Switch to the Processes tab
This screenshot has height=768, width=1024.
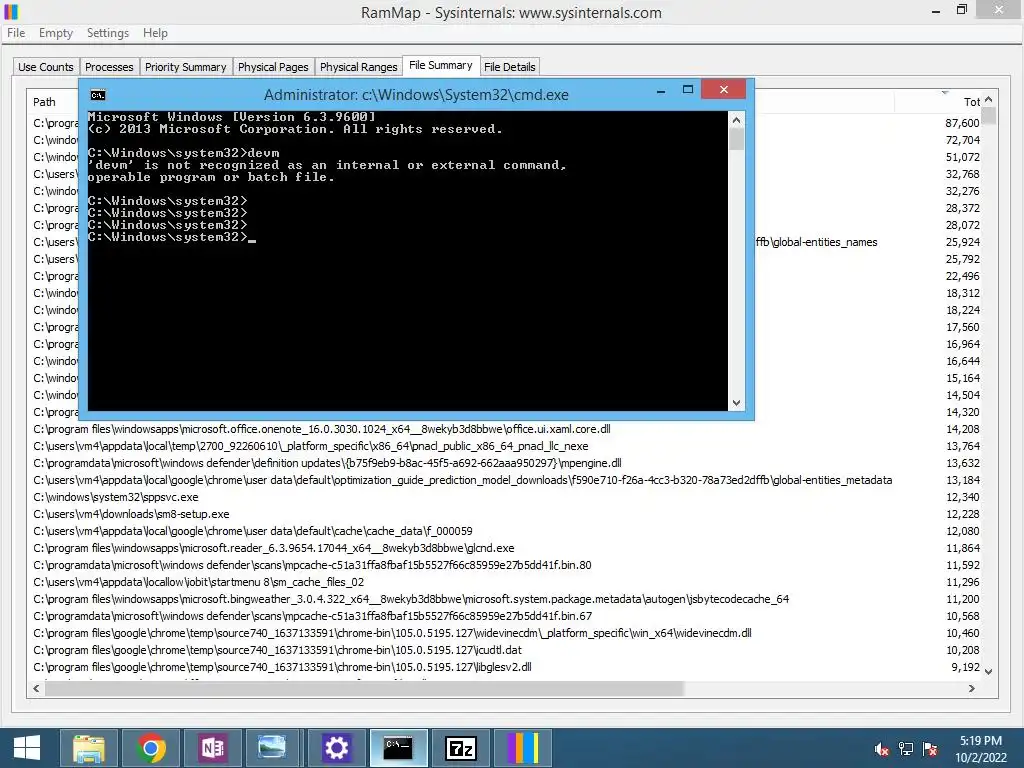click(109, 67)
